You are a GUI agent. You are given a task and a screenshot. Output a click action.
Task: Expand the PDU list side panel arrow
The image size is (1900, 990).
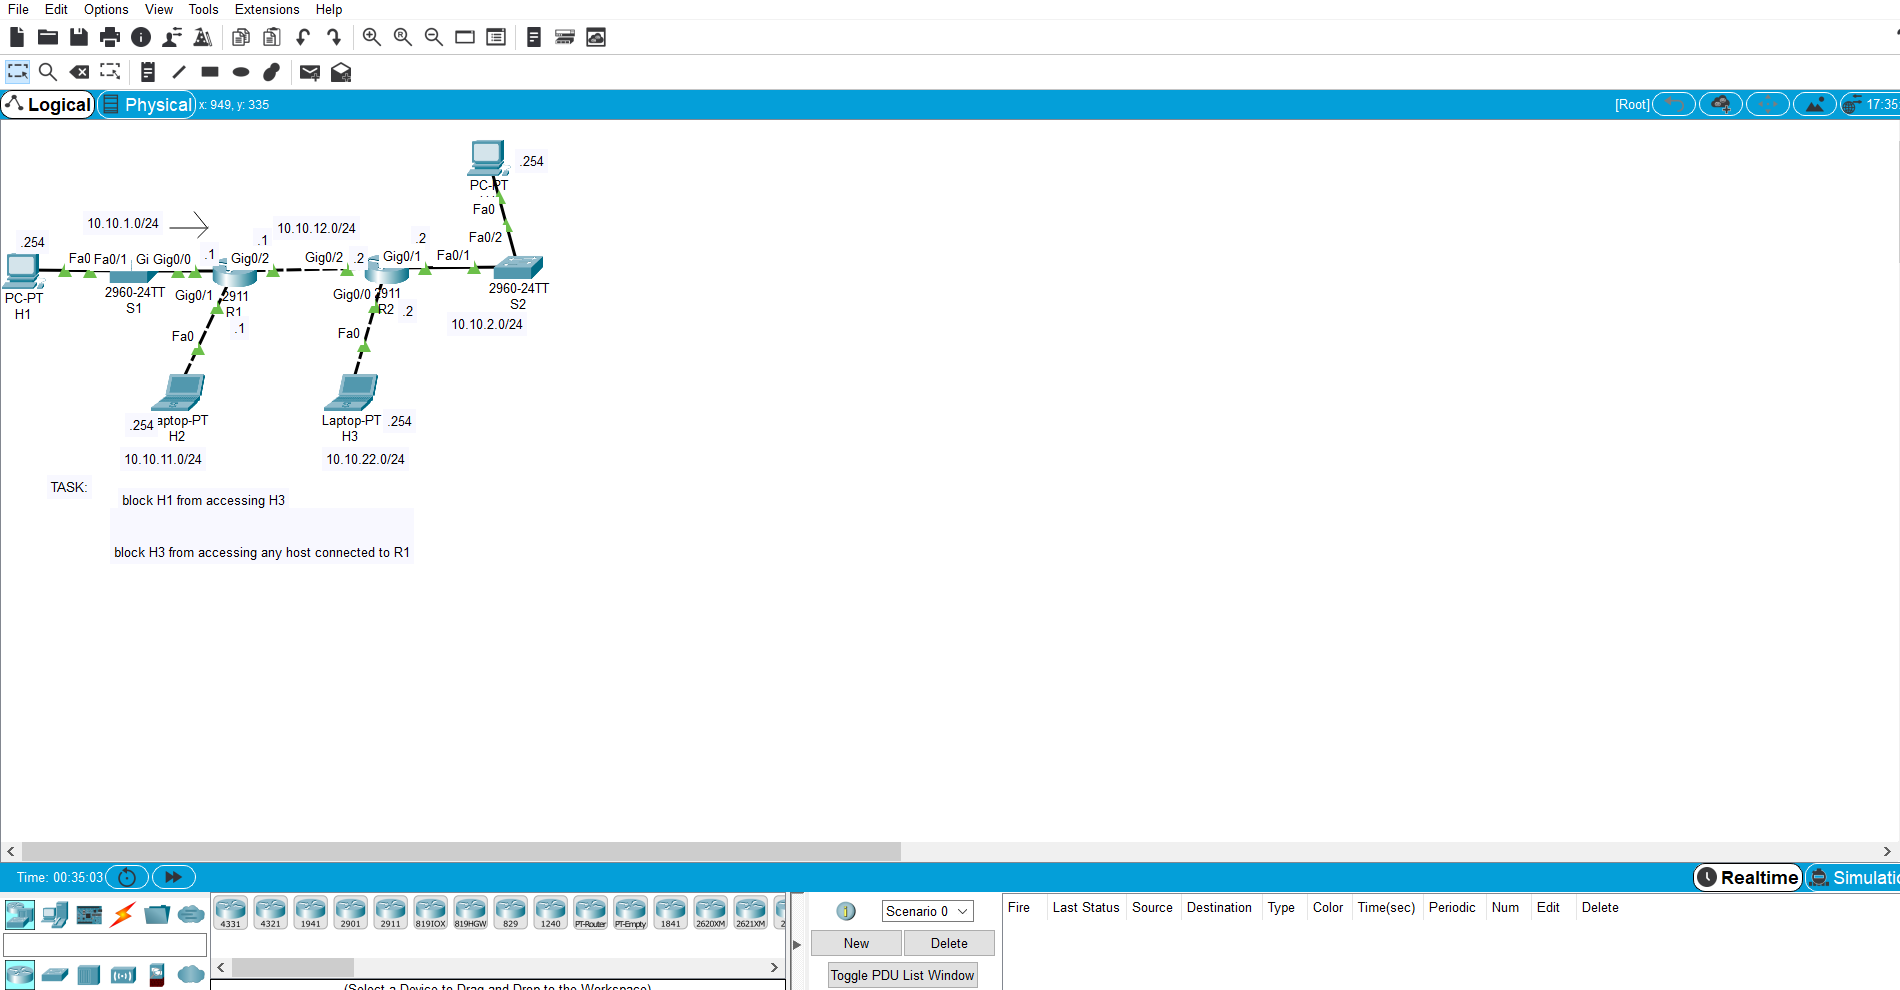[x=796, y=943]
